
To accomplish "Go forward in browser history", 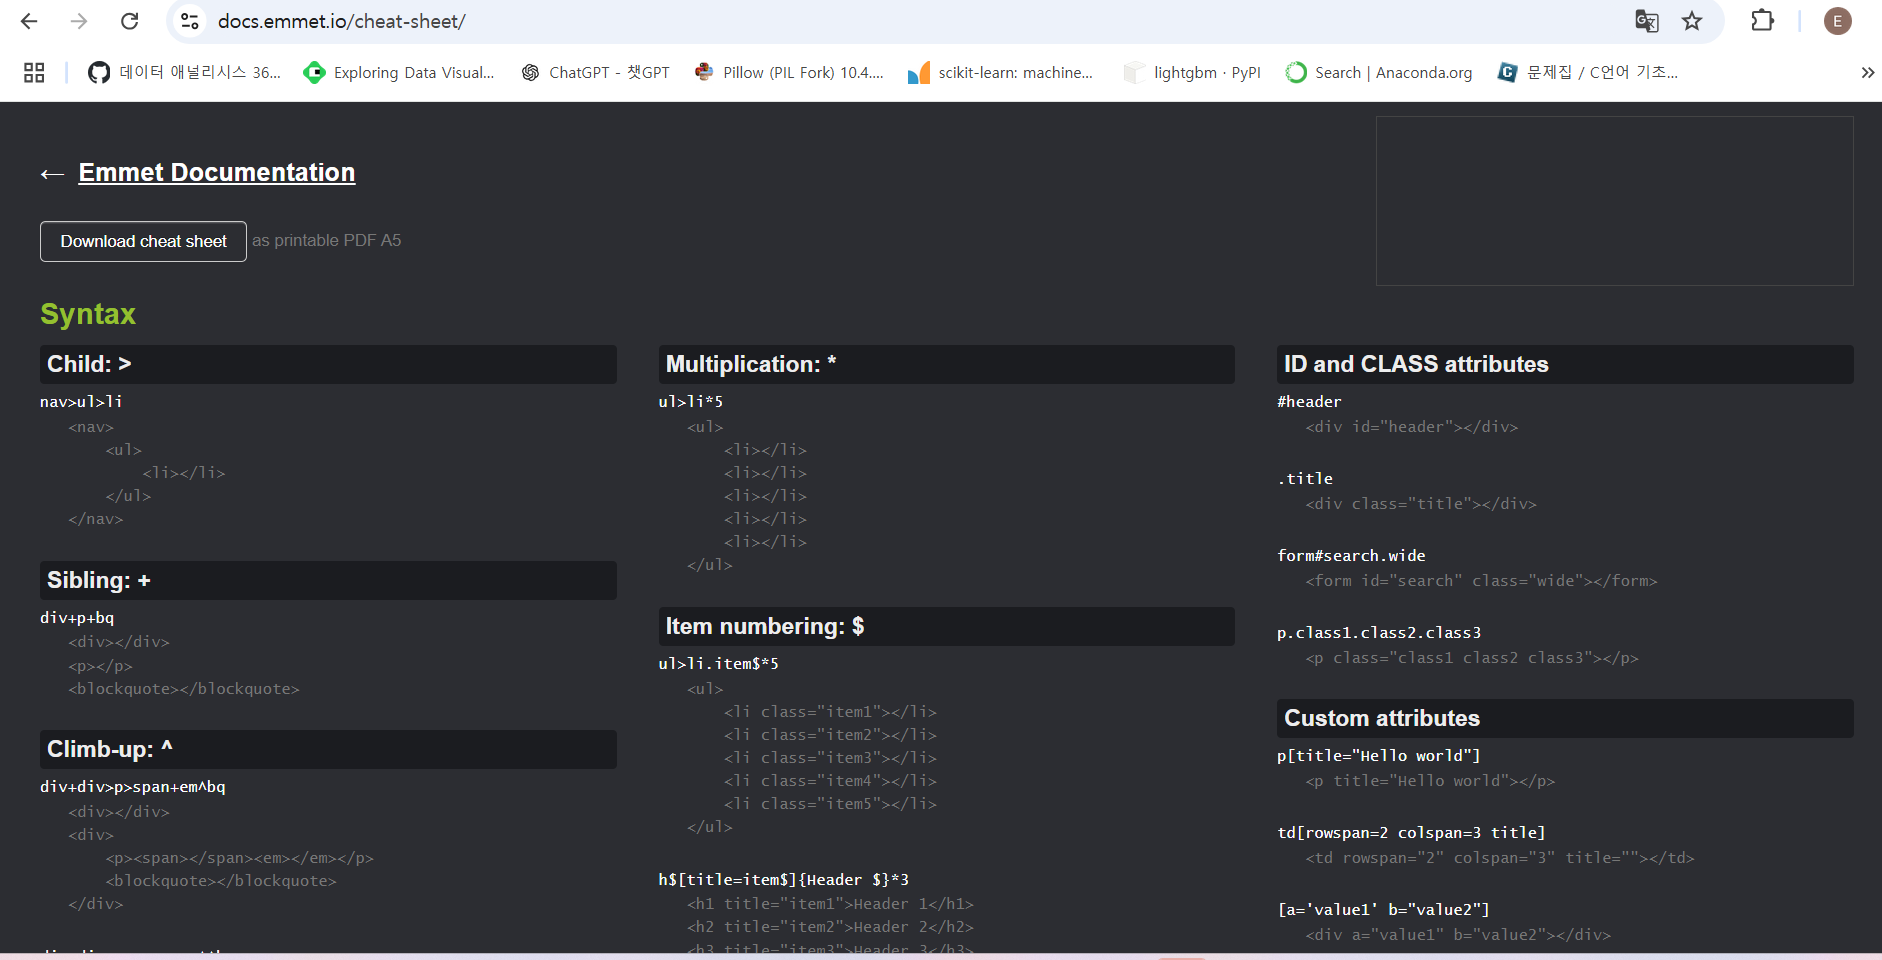I will click(79, 21).
